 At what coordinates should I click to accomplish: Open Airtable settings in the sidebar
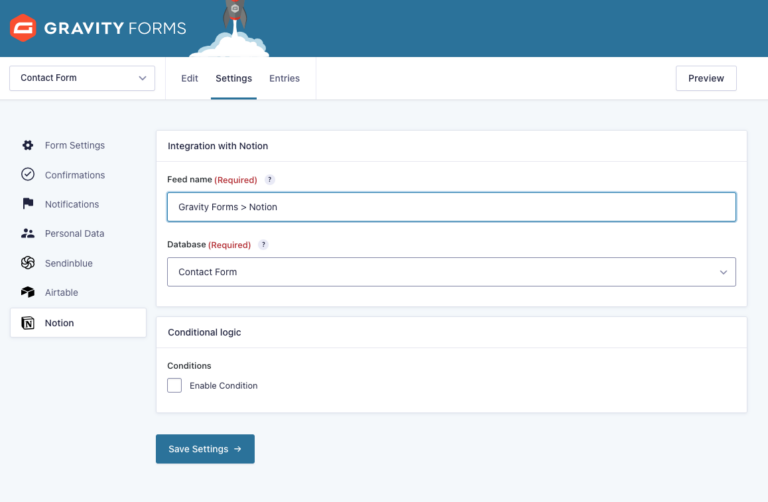click(x=61, y=292)
